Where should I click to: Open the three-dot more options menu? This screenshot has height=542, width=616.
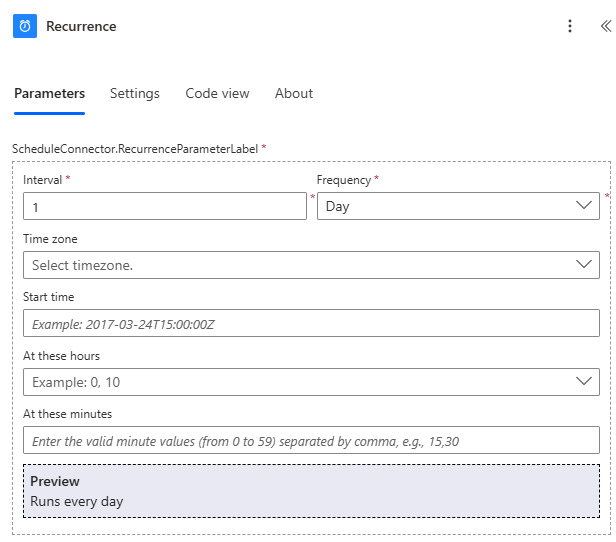click(x=570, y=27)
